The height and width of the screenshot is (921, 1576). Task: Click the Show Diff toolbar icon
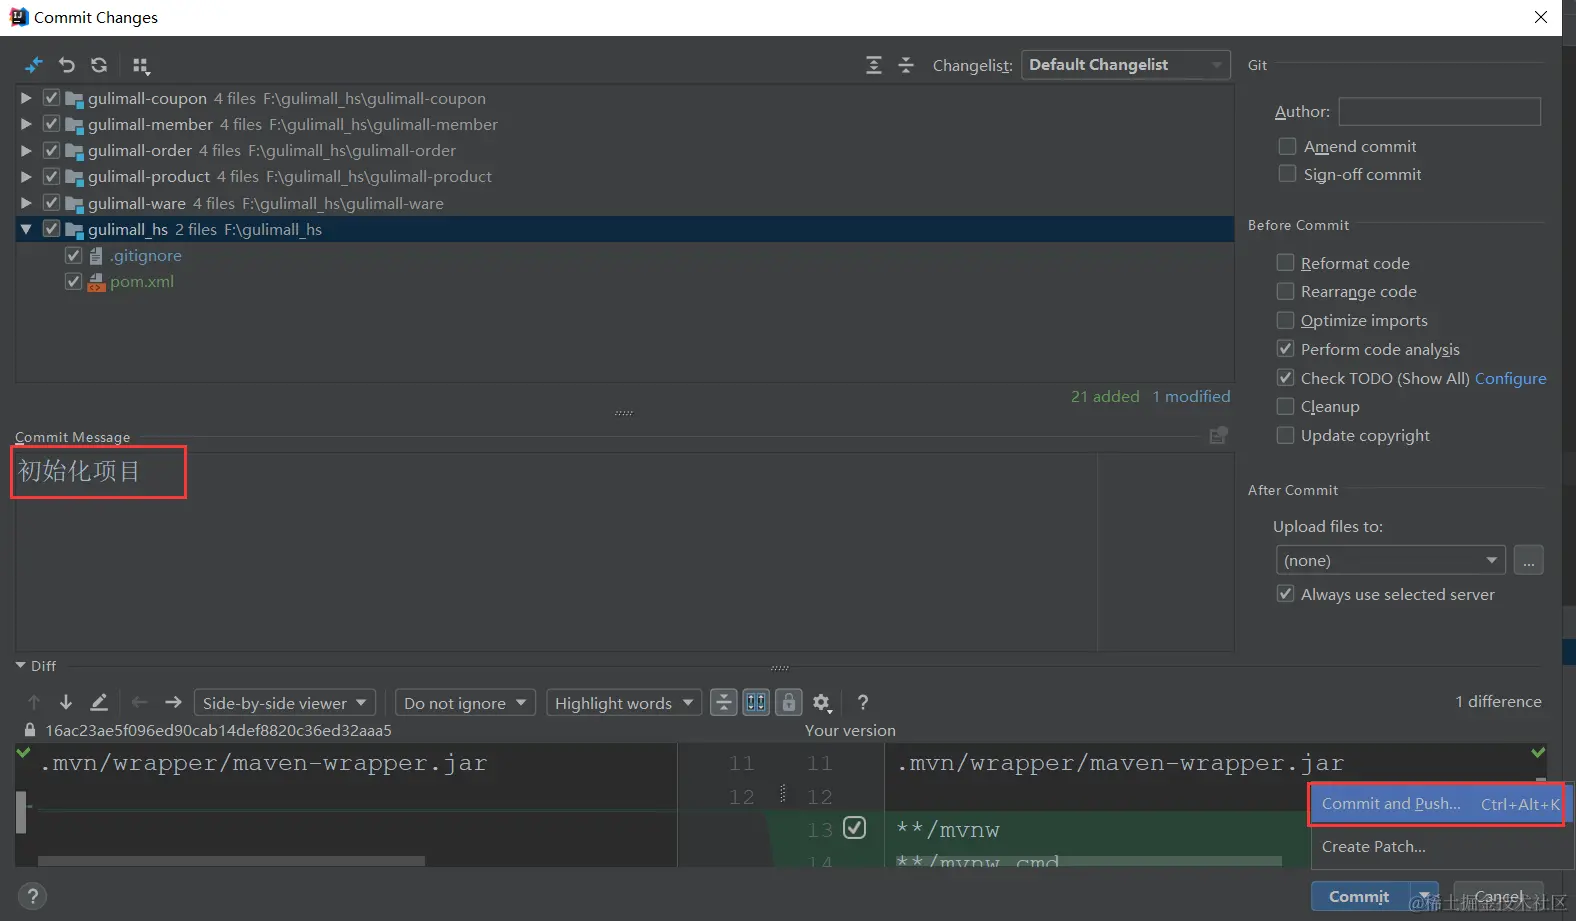click(34, 65)
